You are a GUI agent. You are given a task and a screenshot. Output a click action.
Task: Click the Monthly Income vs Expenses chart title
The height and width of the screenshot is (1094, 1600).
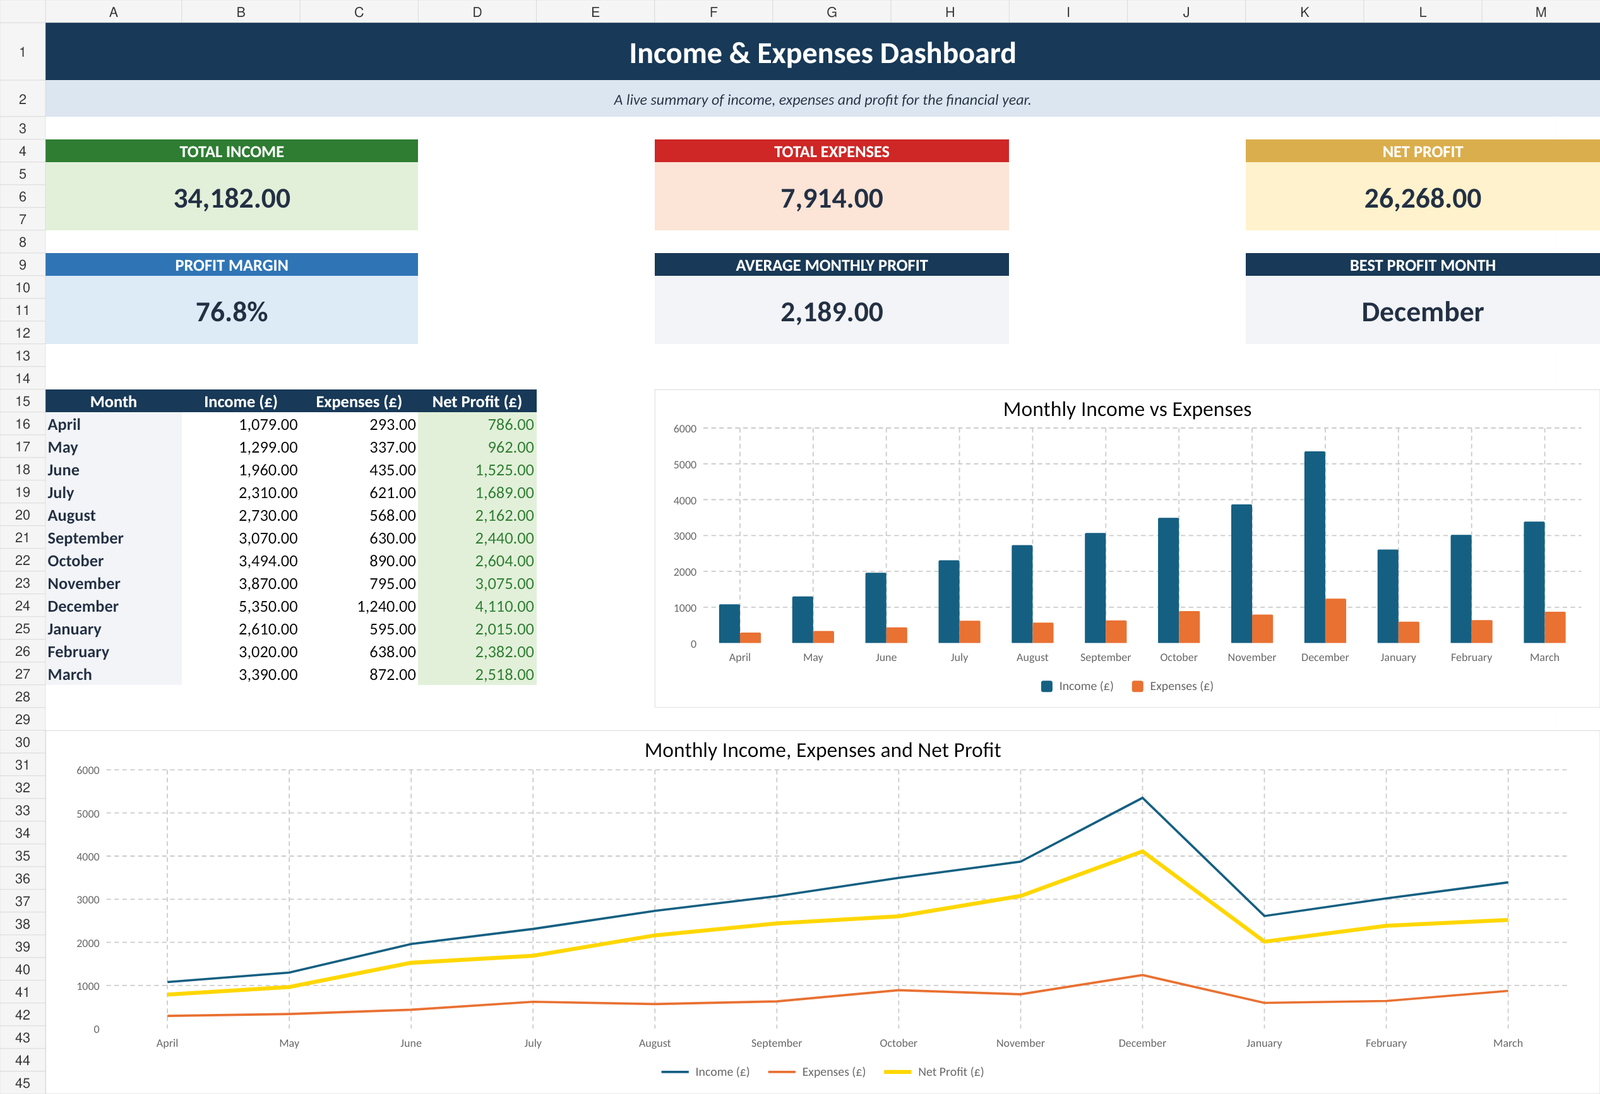(1127, 409)
